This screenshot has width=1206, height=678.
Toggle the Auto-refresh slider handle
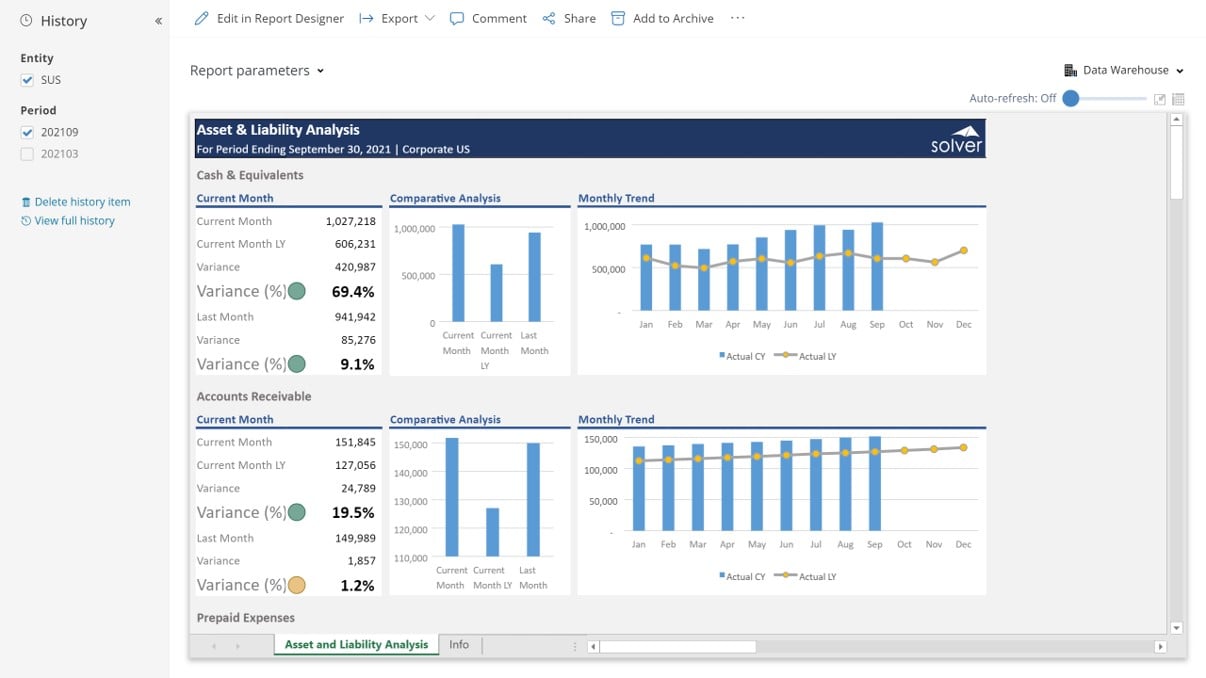(x=1071, y=98)
